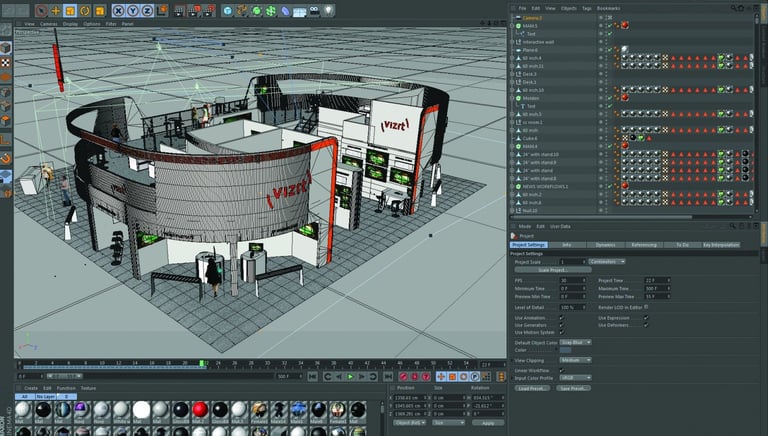Viewport: 768px width, 436px height.
Task: Toggle Use Motion System checkbox
Action: click(x=561, y=332)
